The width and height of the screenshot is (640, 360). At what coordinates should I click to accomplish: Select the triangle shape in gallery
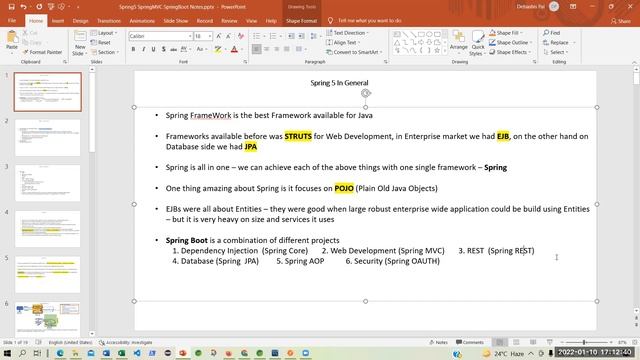point(397,42)
